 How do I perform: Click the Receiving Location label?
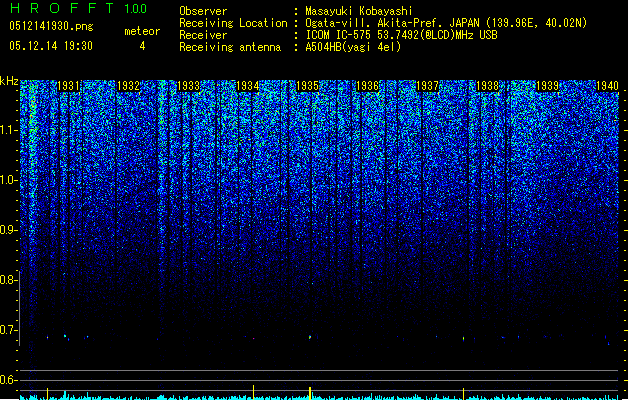click(233, 23)
